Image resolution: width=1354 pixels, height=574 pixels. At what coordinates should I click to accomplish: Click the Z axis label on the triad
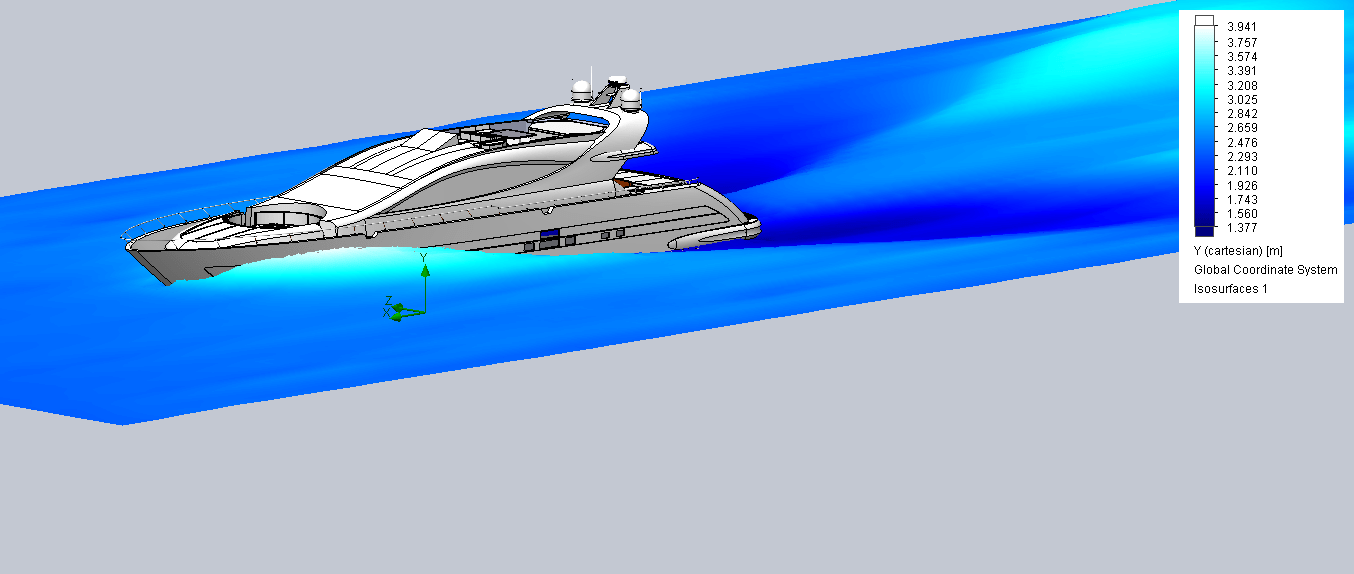pos(388,300)
